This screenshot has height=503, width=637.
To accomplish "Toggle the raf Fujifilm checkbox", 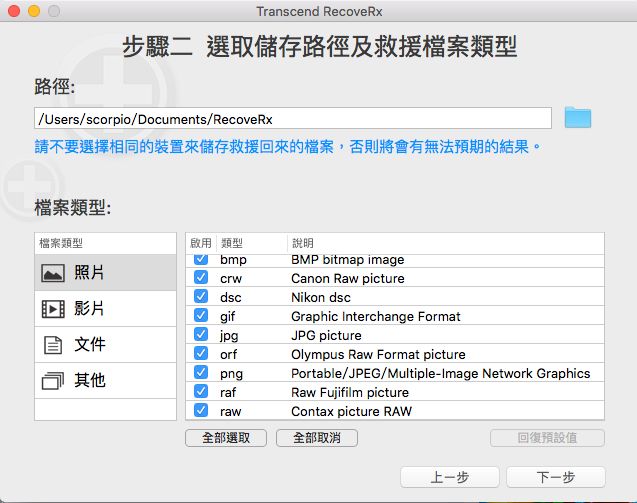I will [x=201, y=392].
